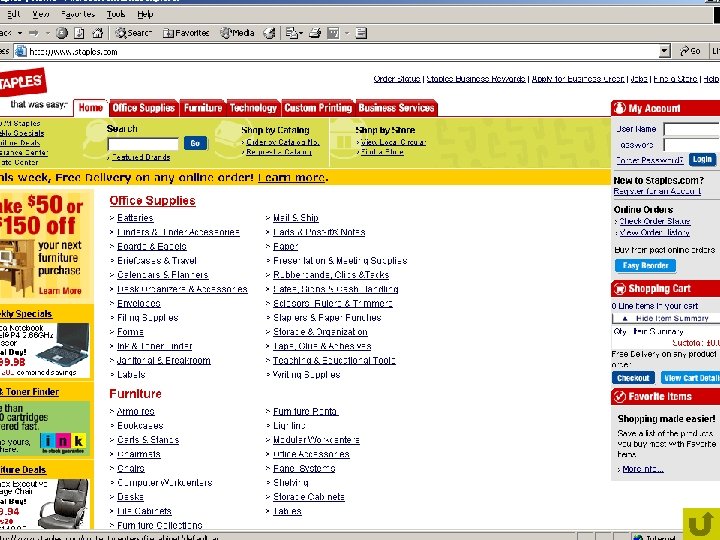Click the furniture promo Learn More link
720x540 pixels.
point(60,291)
